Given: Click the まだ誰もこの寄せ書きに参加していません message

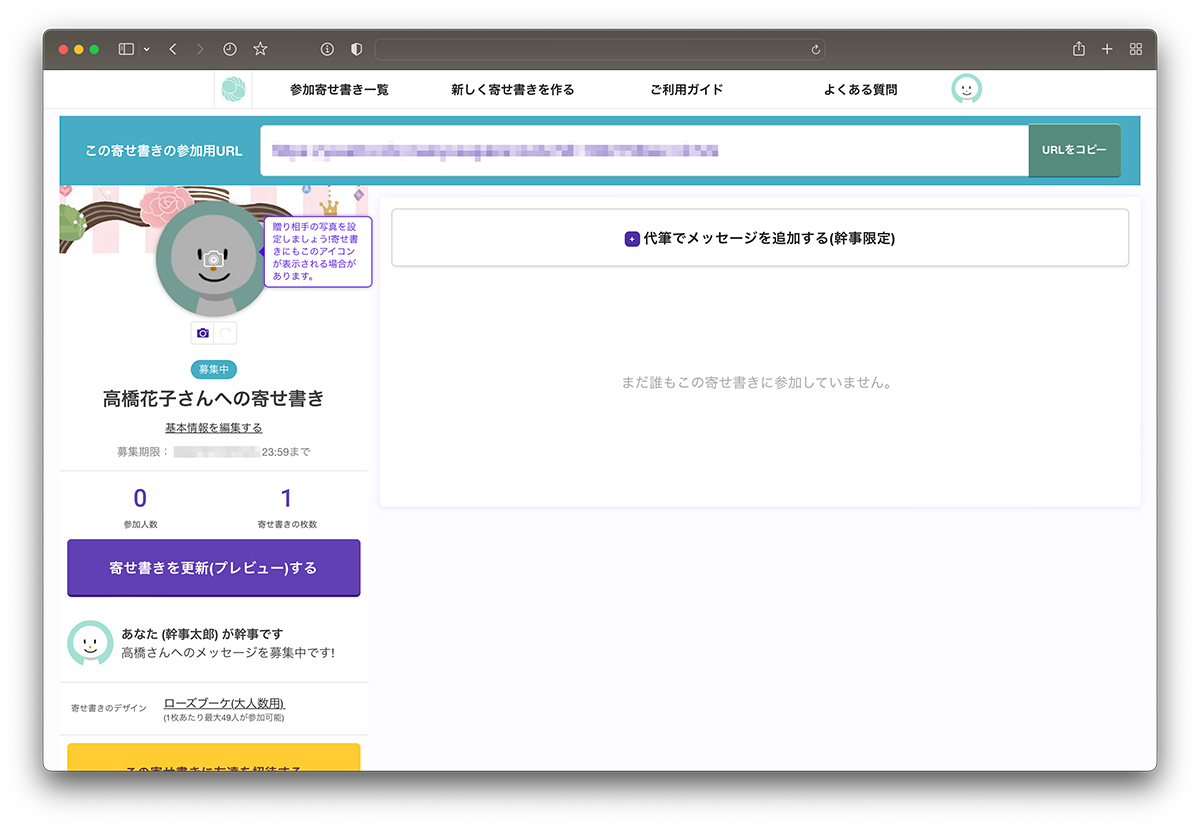Looking at the screenshot, I should point(757,383).
